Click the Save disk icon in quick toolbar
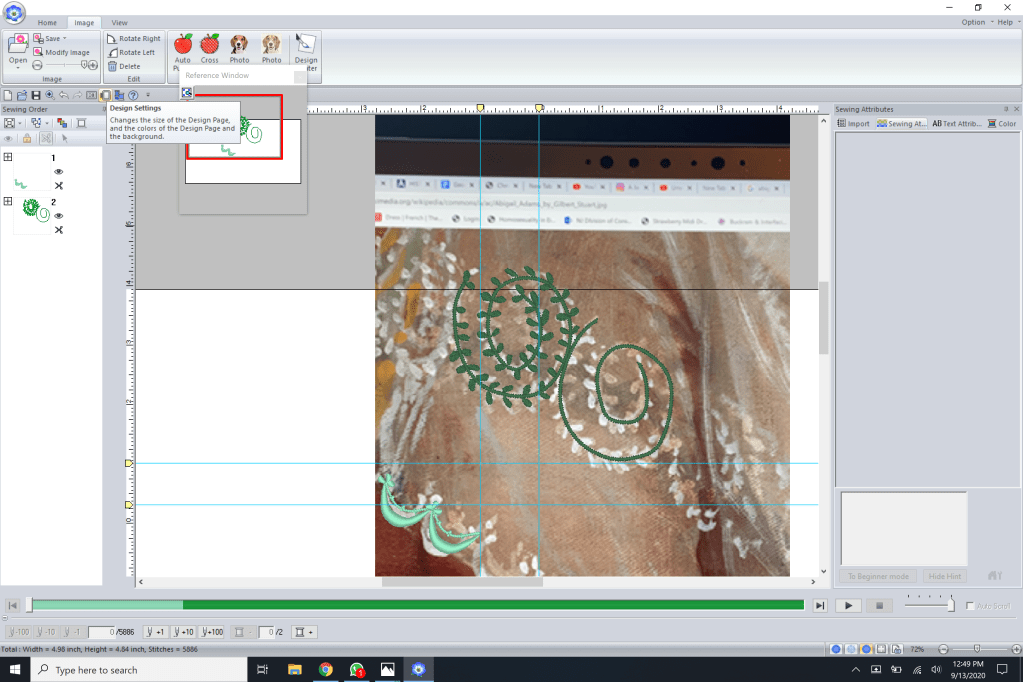 pyautogui.click(x=35, y=95)
